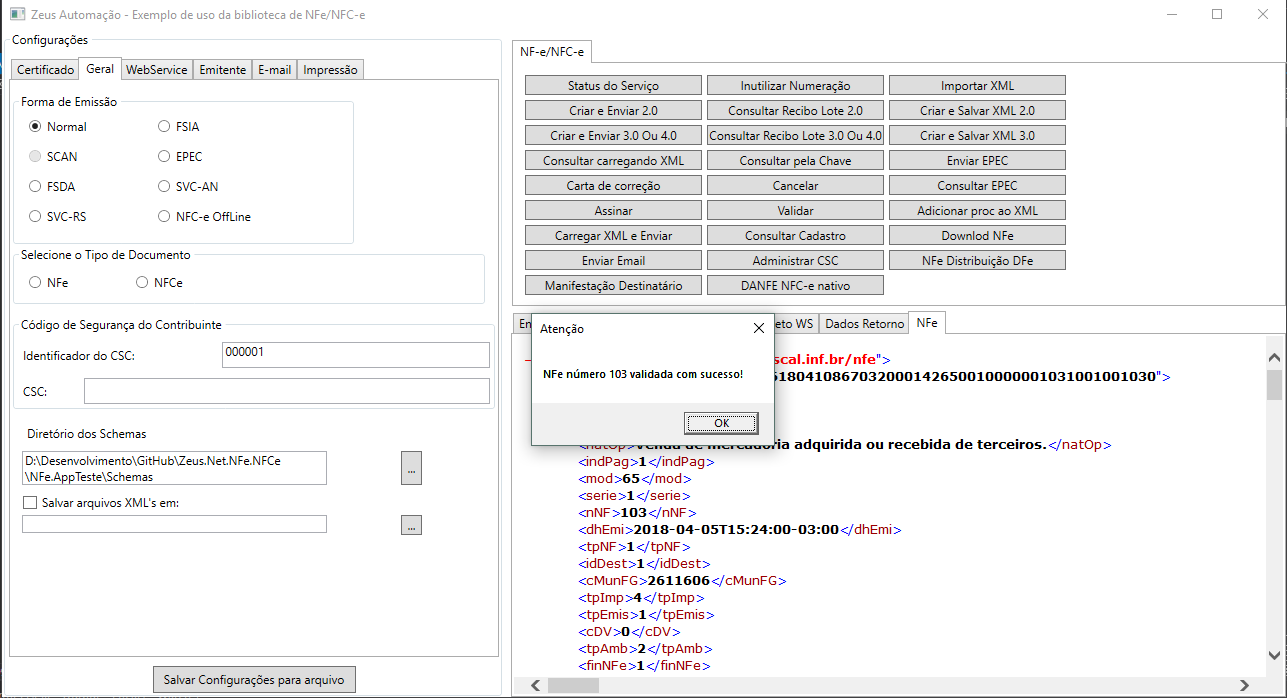Choose SVC-AN emission form
The height and width of the screenshot is (698, 1287).
point(165,187)
